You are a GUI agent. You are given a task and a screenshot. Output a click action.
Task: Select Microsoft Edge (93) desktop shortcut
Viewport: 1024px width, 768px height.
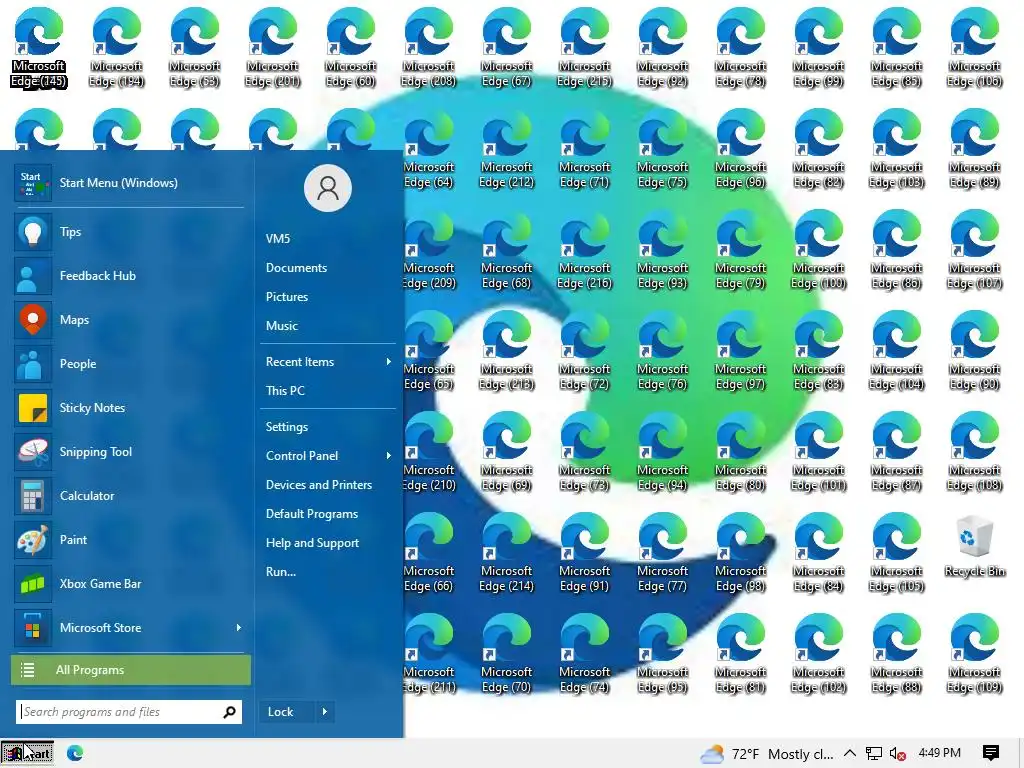click(662, 249)
